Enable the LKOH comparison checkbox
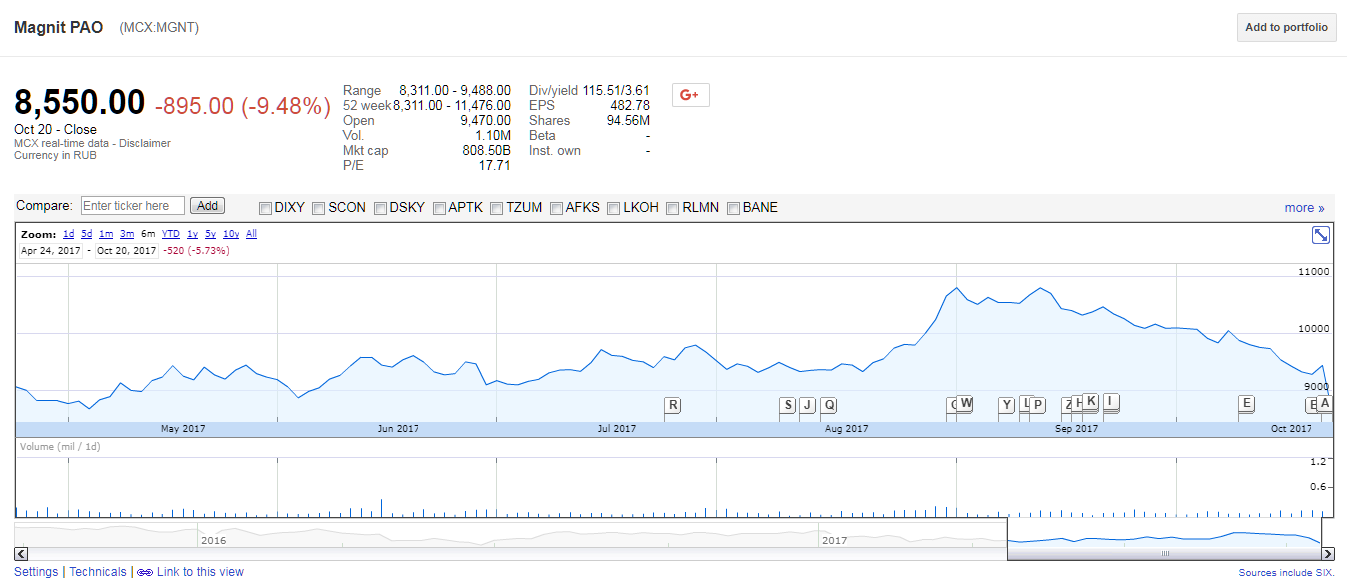The image size is (1347, 584). pos(614,208)
